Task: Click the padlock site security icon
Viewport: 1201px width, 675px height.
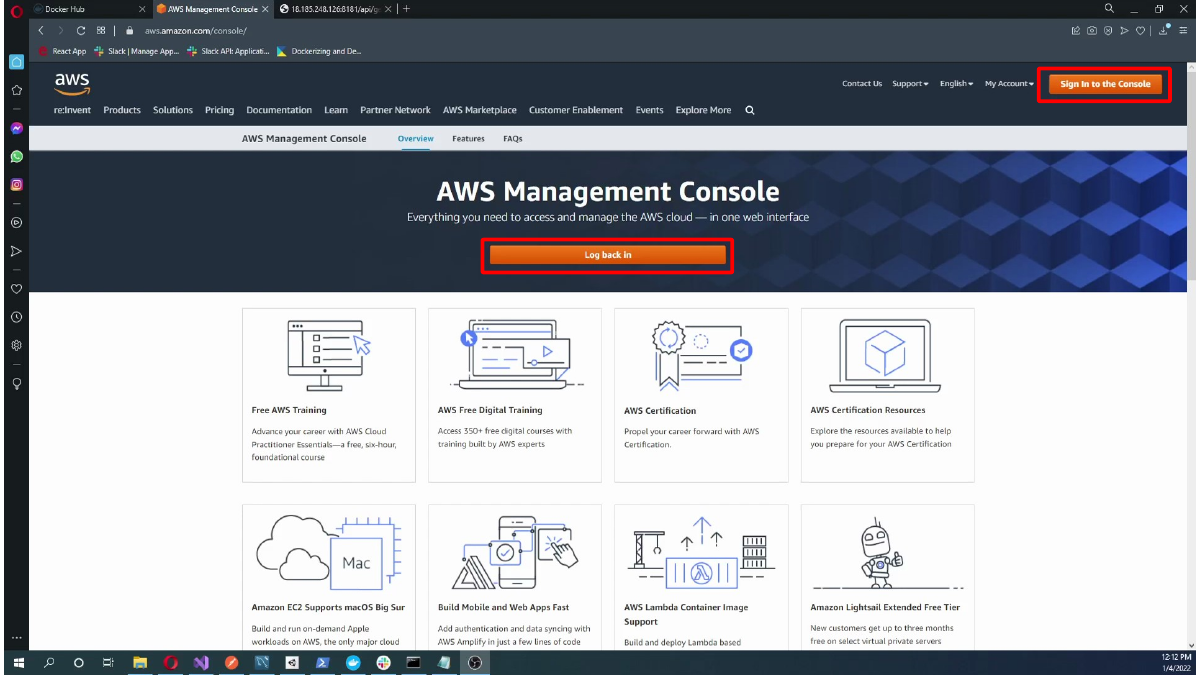Action: point(130,31)
